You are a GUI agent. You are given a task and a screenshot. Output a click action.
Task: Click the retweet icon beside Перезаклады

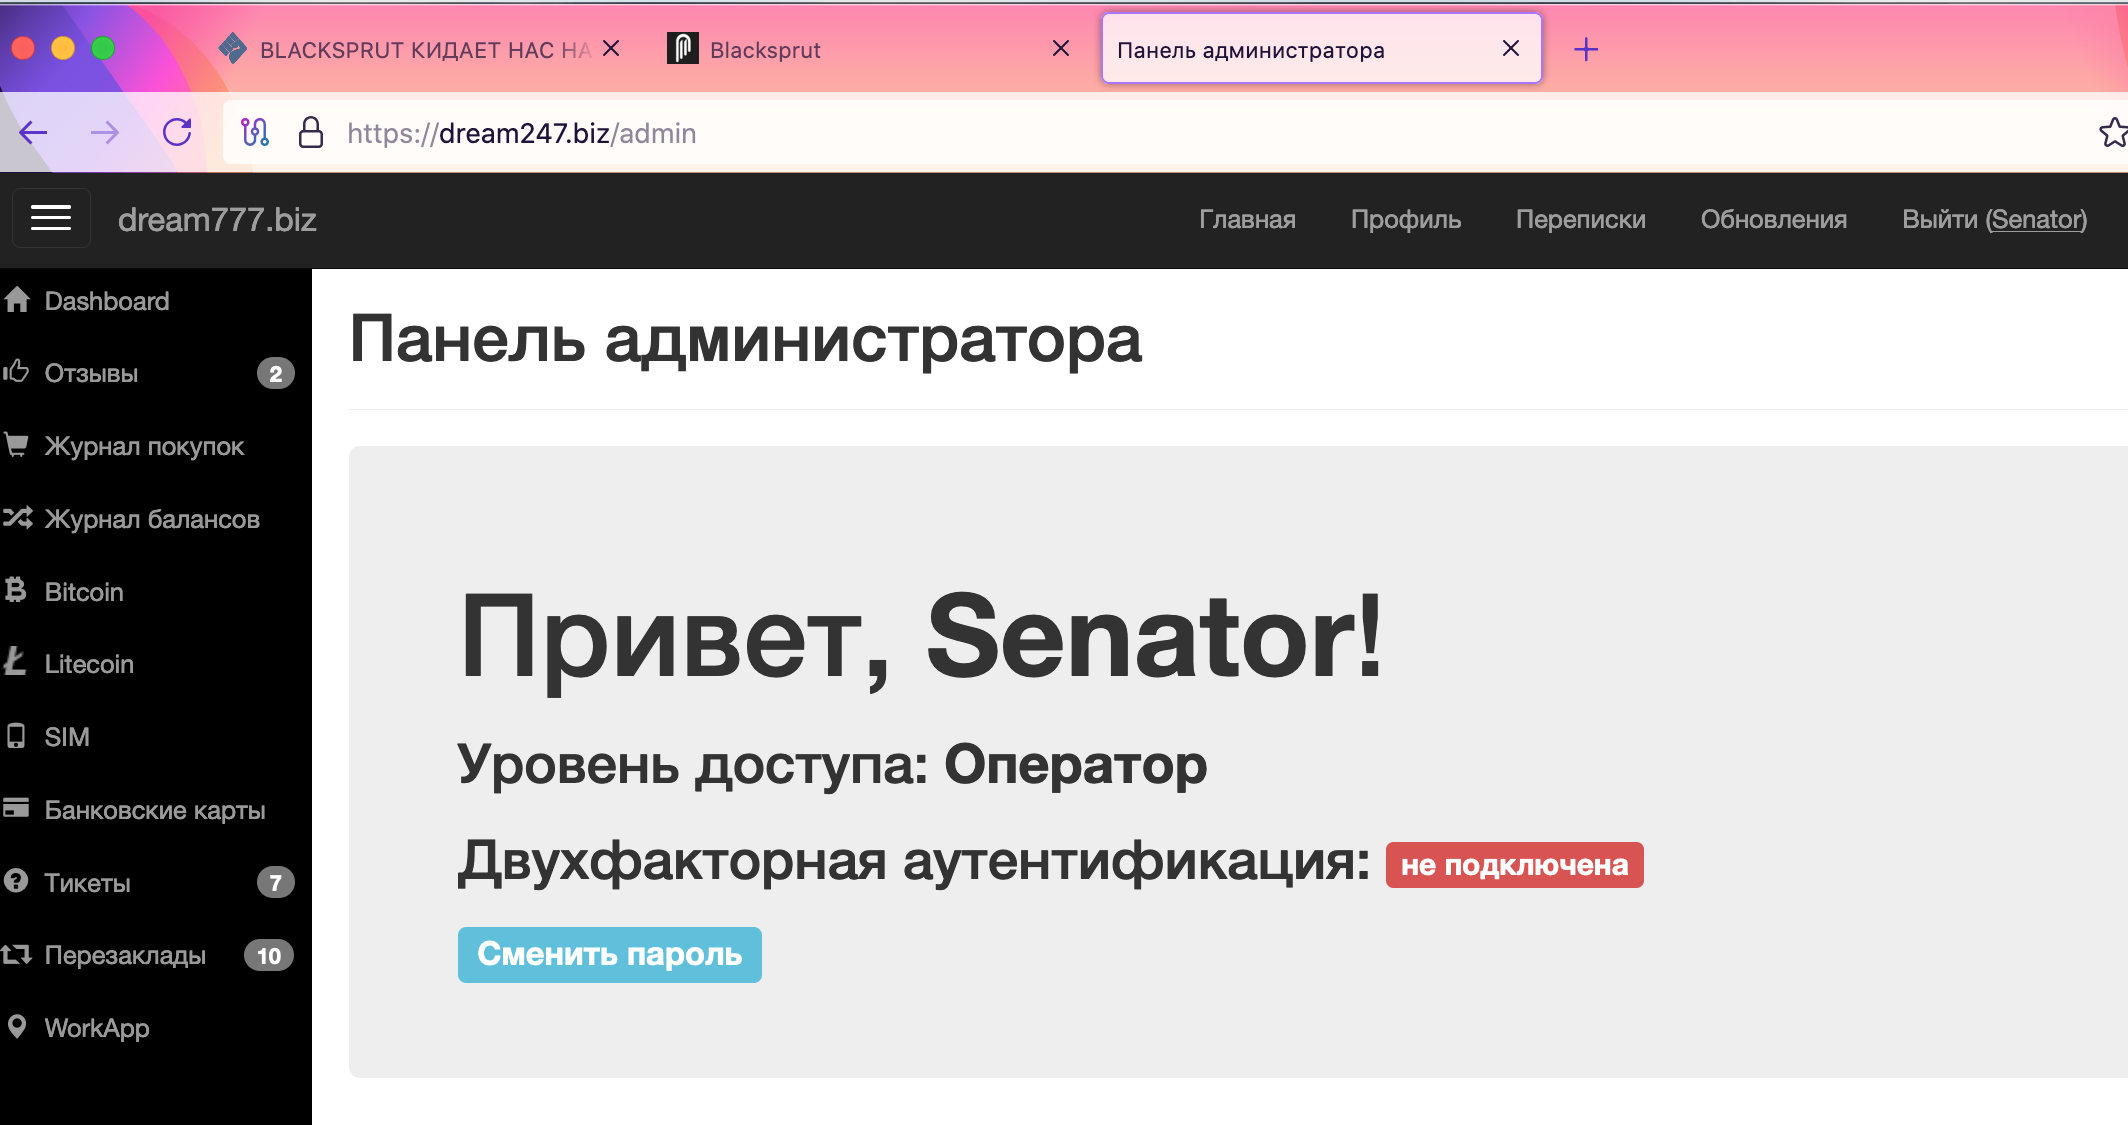tap(17, 954)
